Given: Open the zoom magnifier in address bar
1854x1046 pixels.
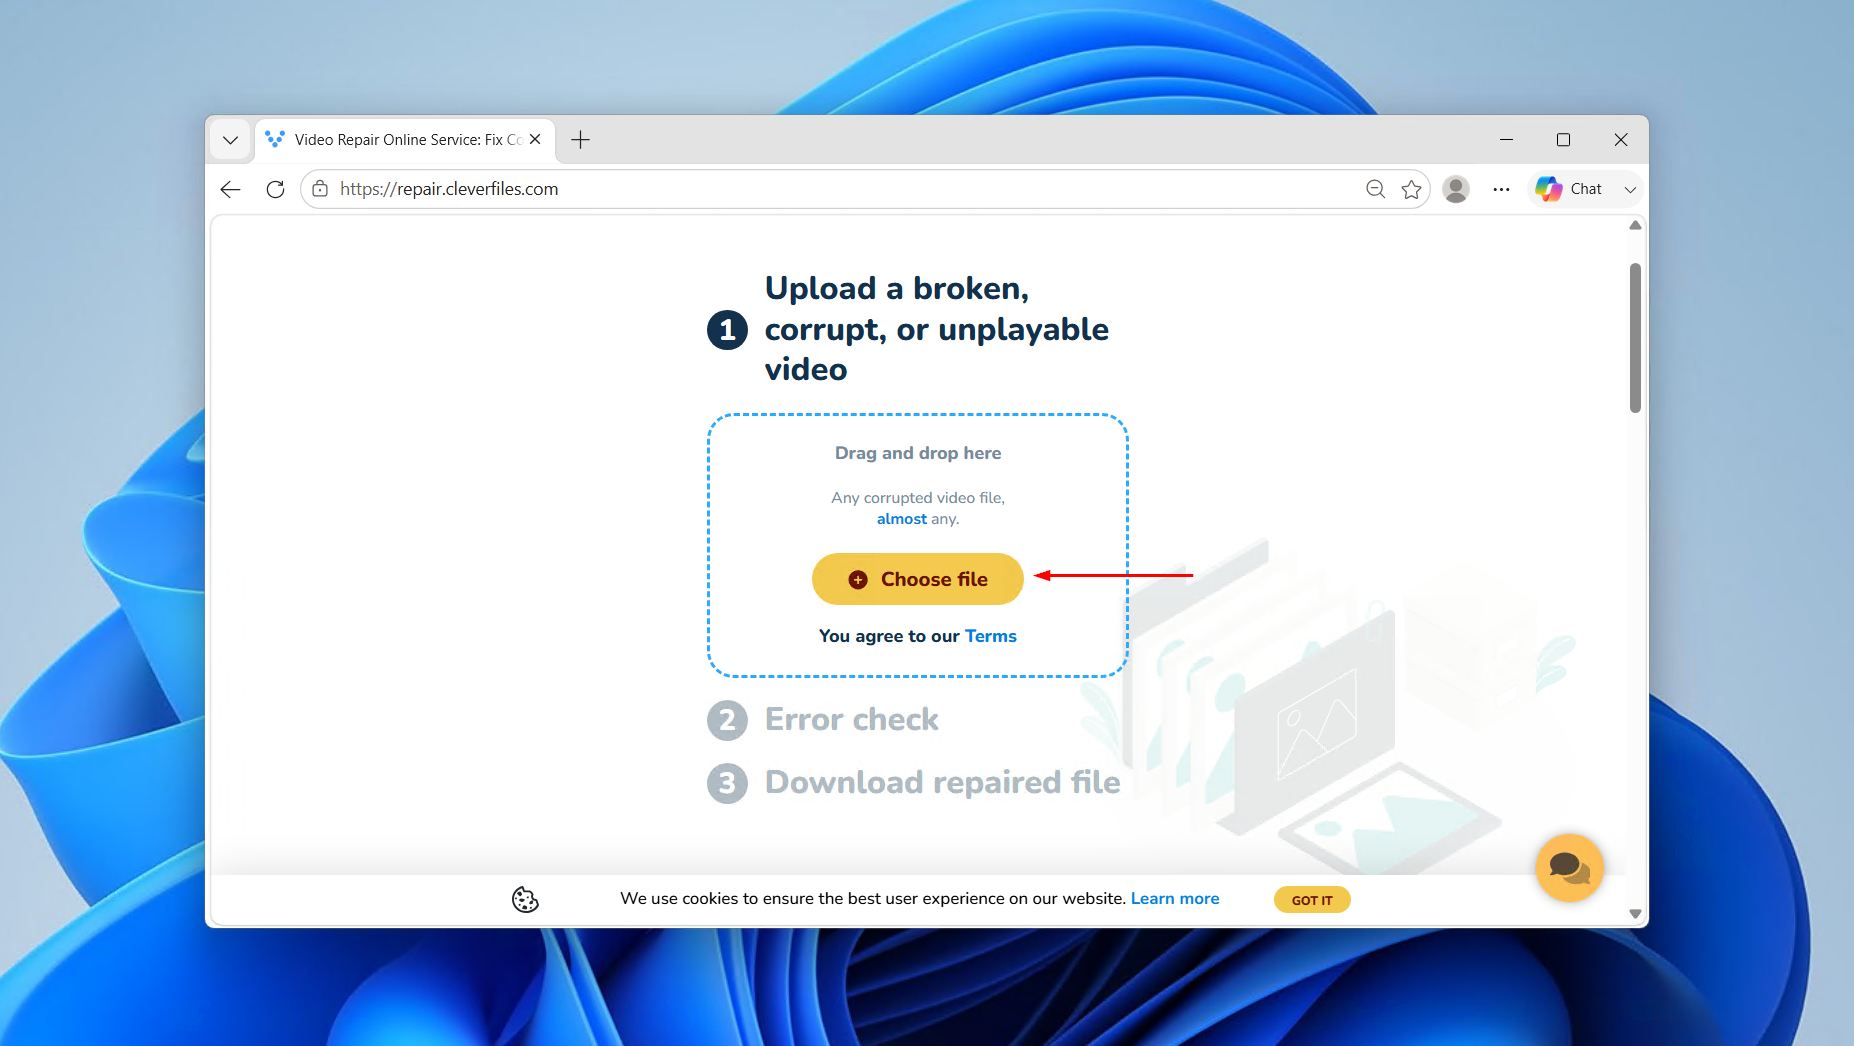Looking at the screenshot, I should pos(1376,189).
